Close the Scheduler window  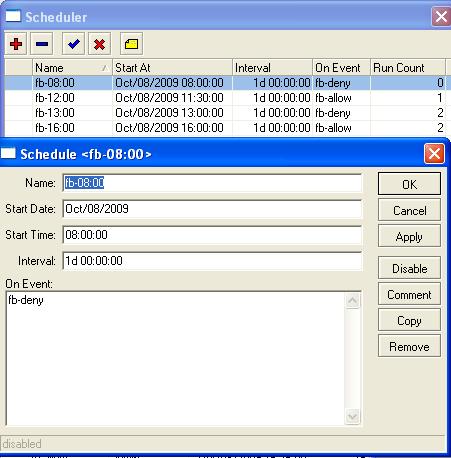(441, 16)
